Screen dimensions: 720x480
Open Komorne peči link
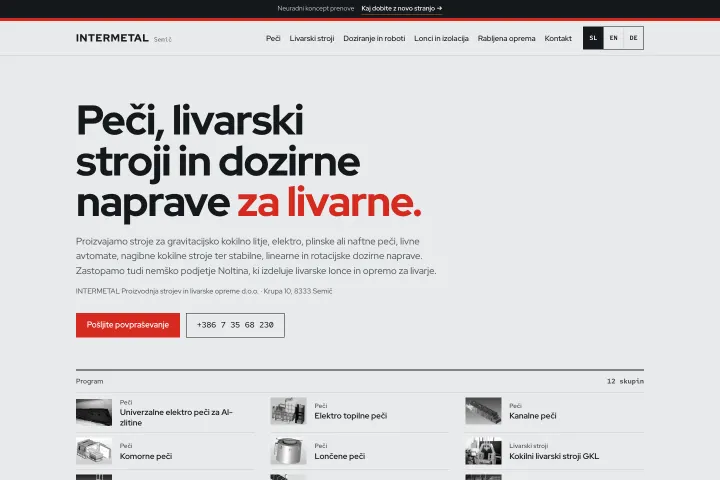pyautogui.click(x=165, y=451)
